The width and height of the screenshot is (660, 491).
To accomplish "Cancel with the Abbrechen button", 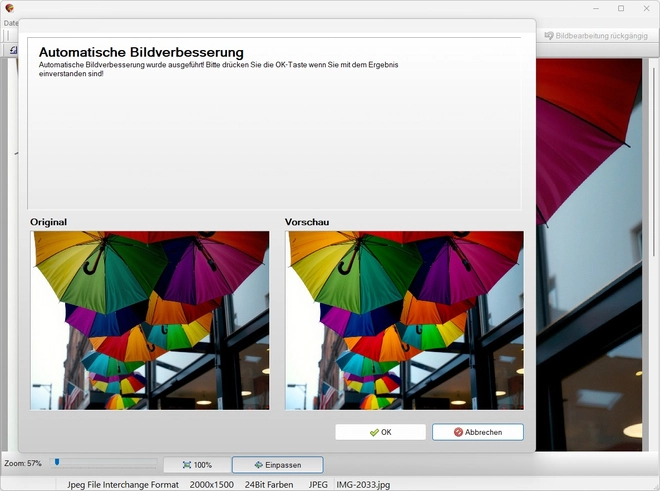I will pyautogui.click(x=478, y=432).
